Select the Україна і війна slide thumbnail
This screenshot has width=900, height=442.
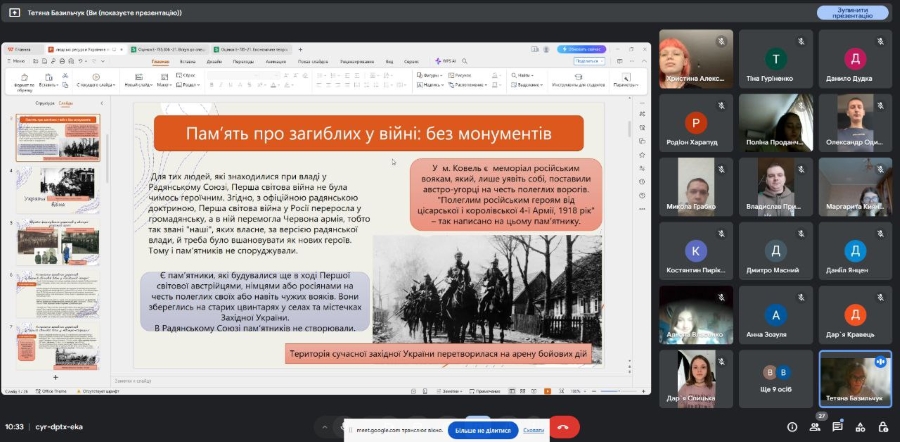pyautogui.click(x=57, y=190)
